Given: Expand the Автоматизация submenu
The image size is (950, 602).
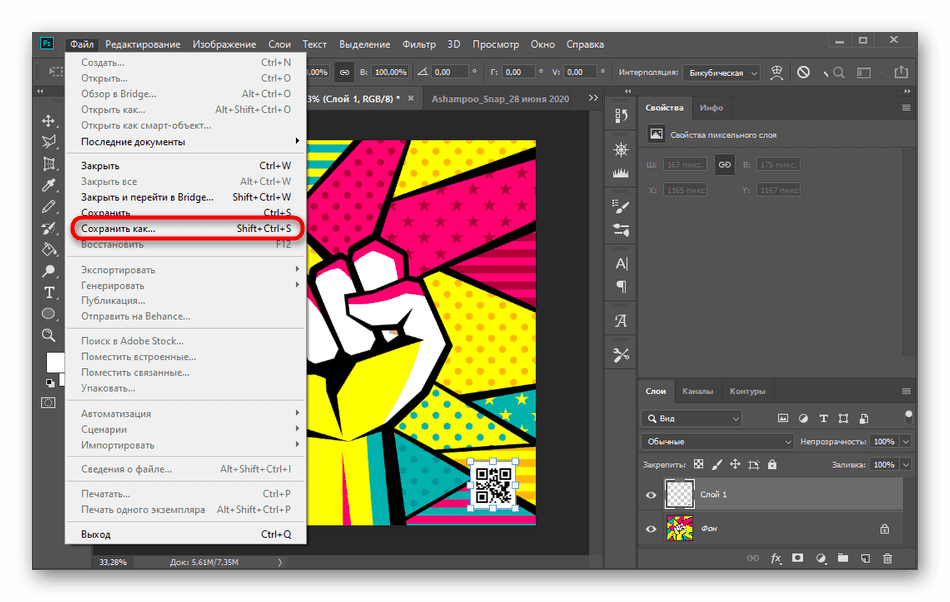Looking at the screenshot, I should point(186,414).
